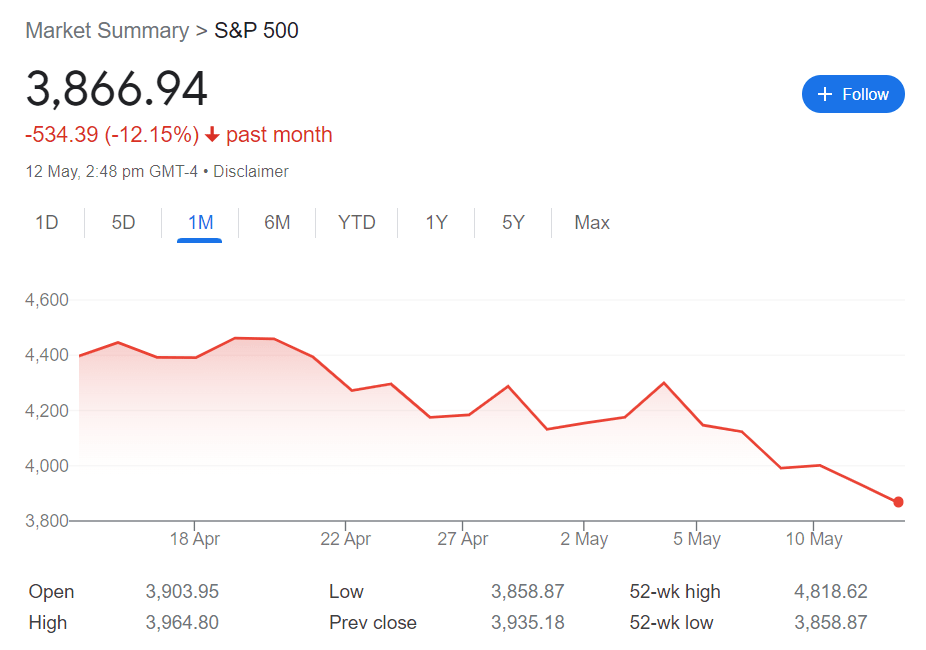Viewport: 926px width, 650px height.
Task: Click the 10 May axis date label
Action: tap(813, 539)
